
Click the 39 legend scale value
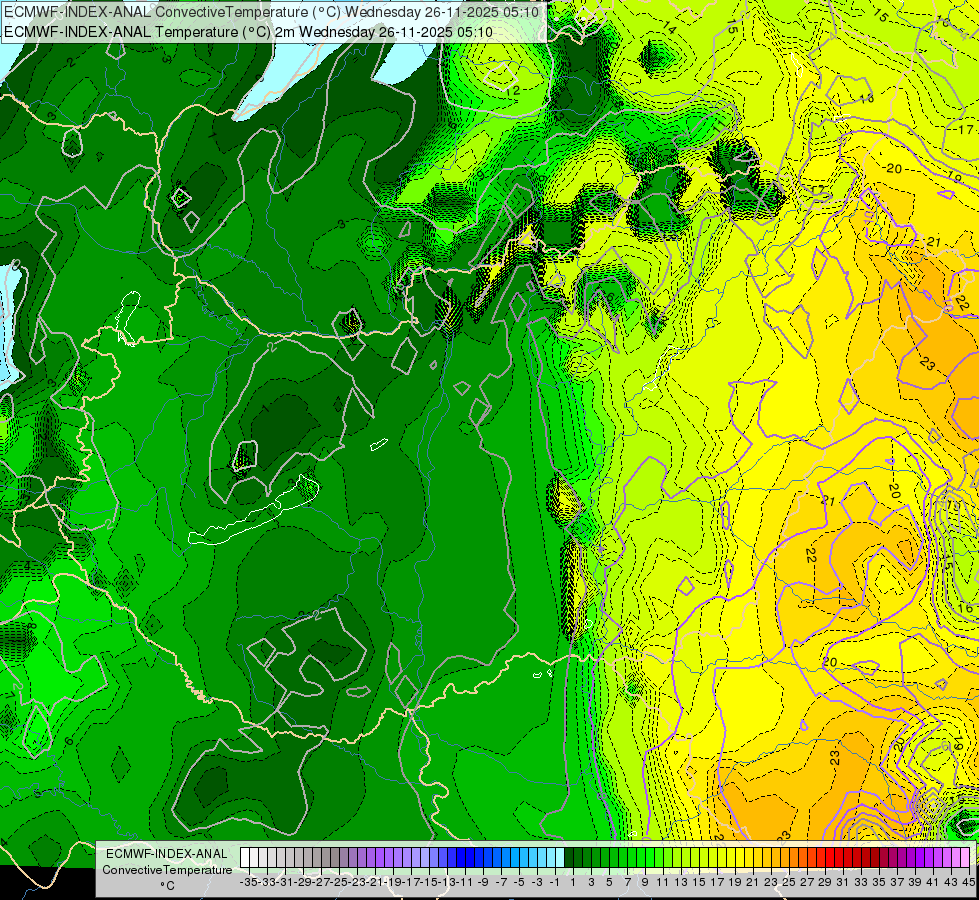click(914, 883)
